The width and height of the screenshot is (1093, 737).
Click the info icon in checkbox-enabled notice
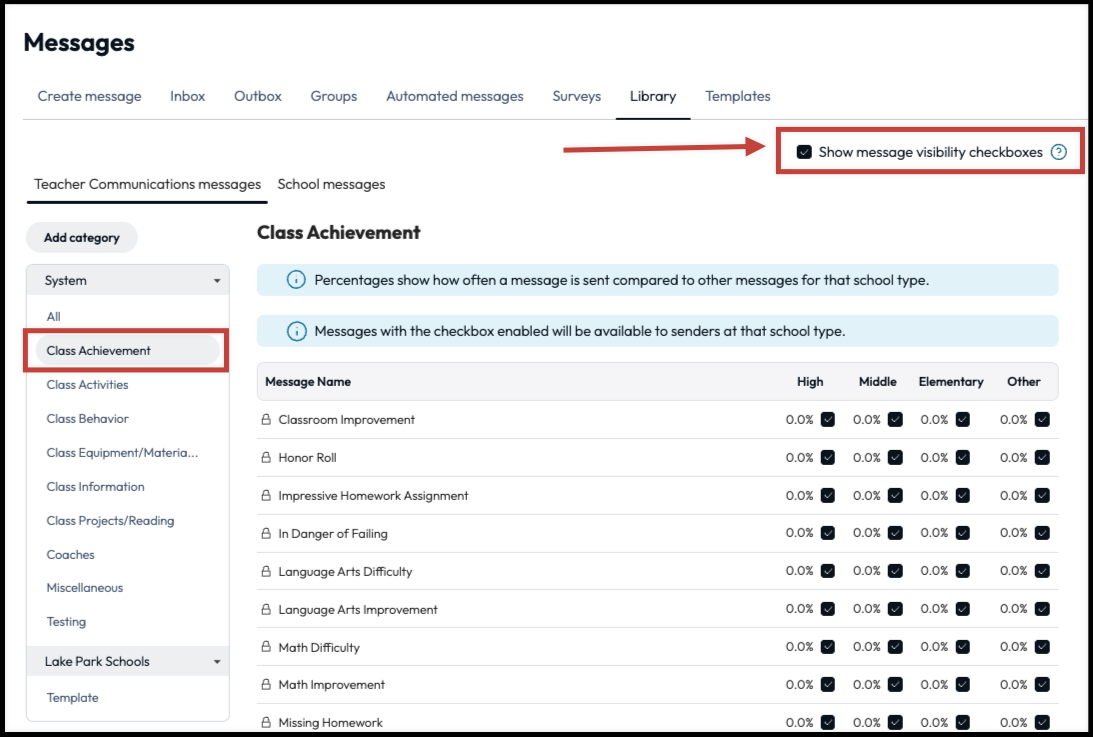296,331
